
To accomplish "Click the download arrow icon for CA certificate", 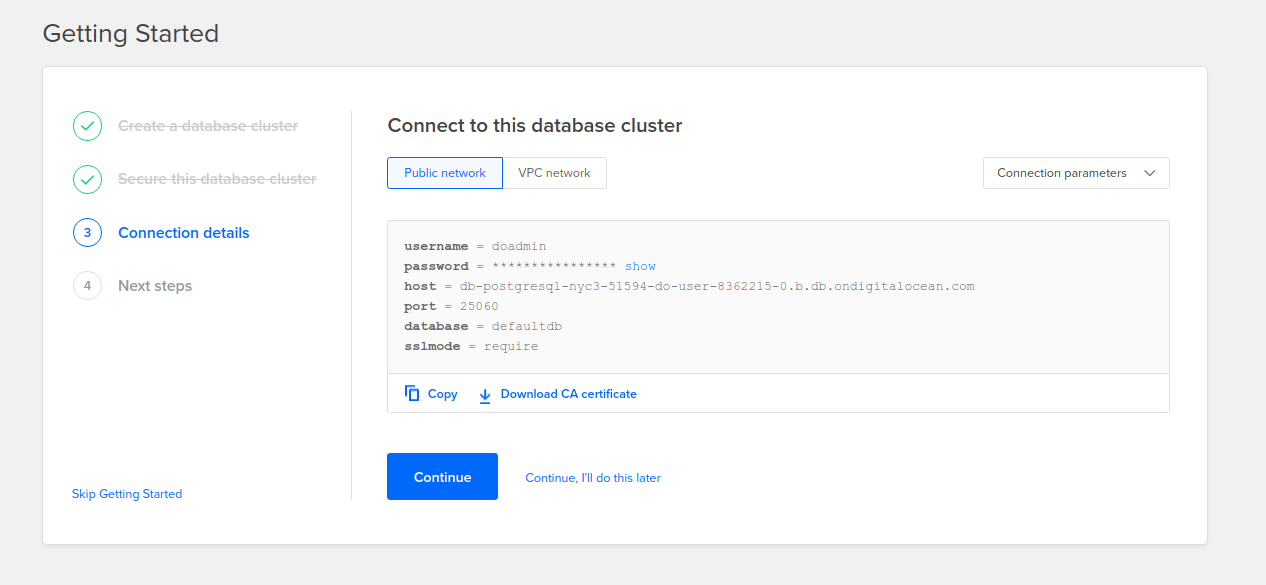I will click(485, 395).
